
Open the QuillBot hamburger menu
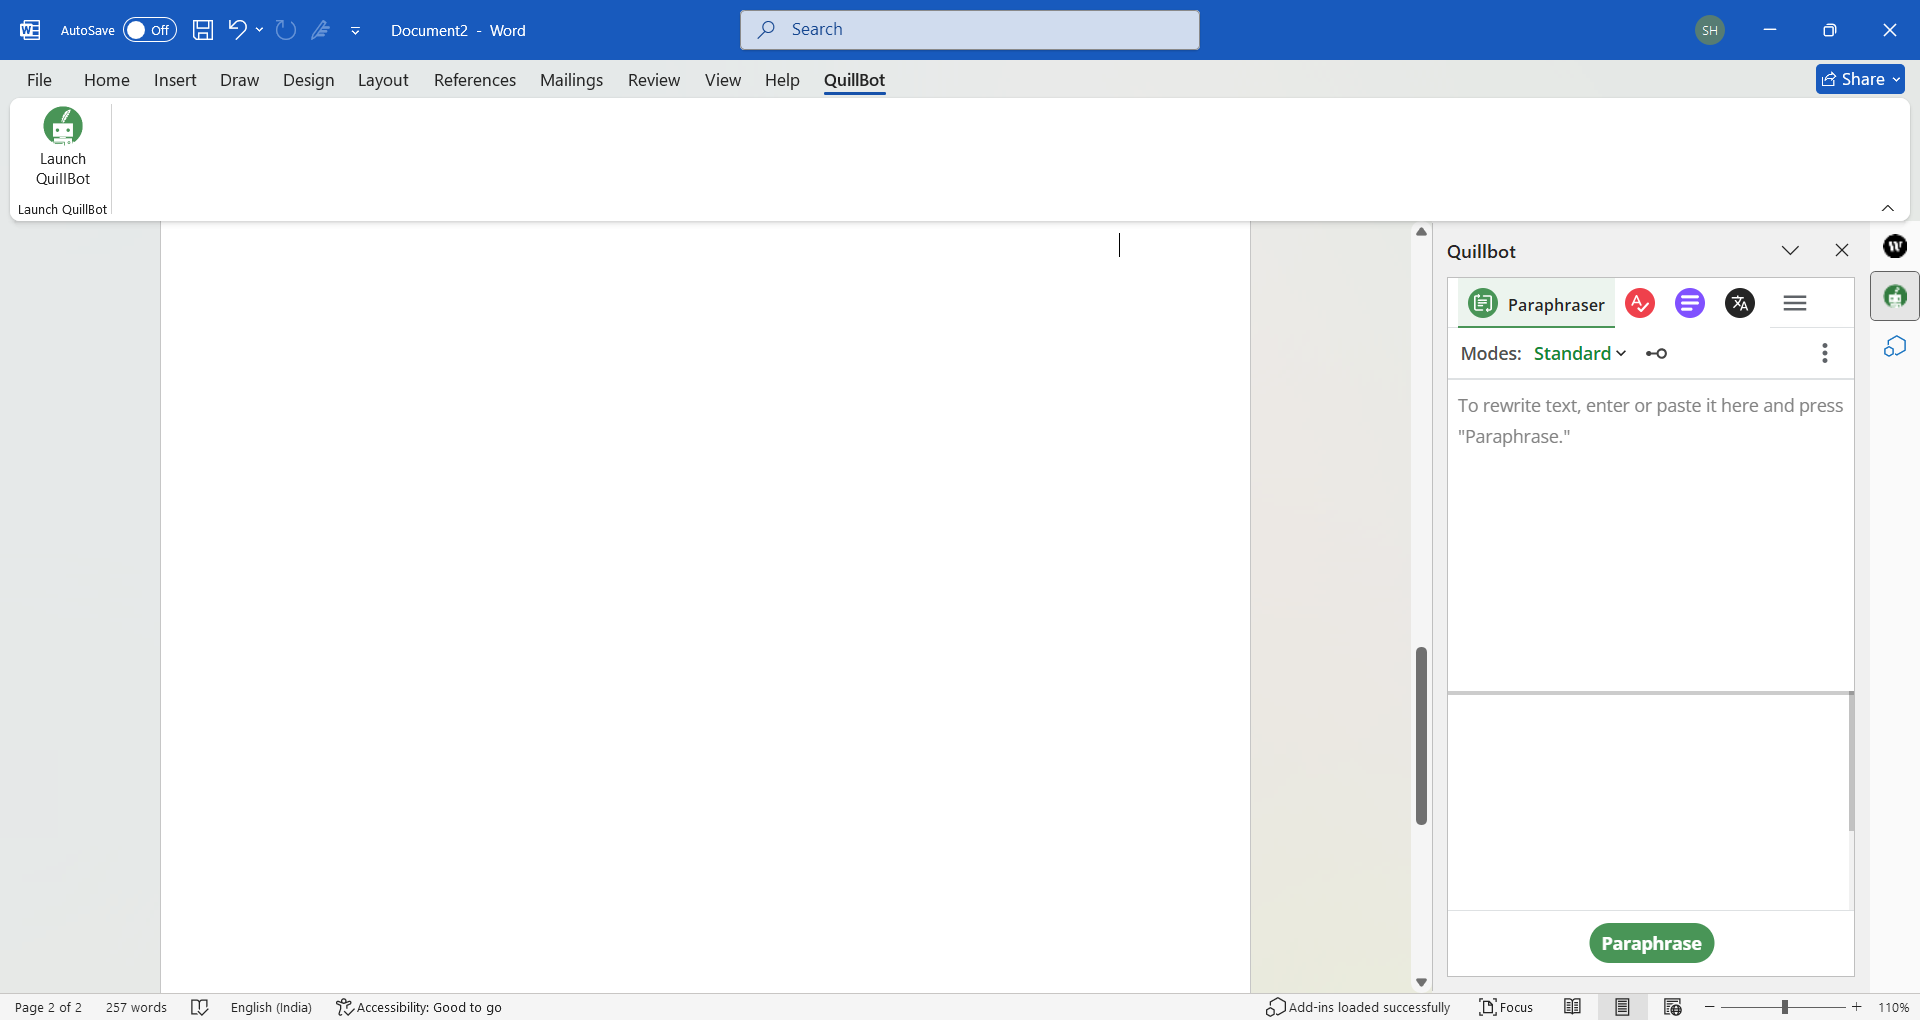1795,303
